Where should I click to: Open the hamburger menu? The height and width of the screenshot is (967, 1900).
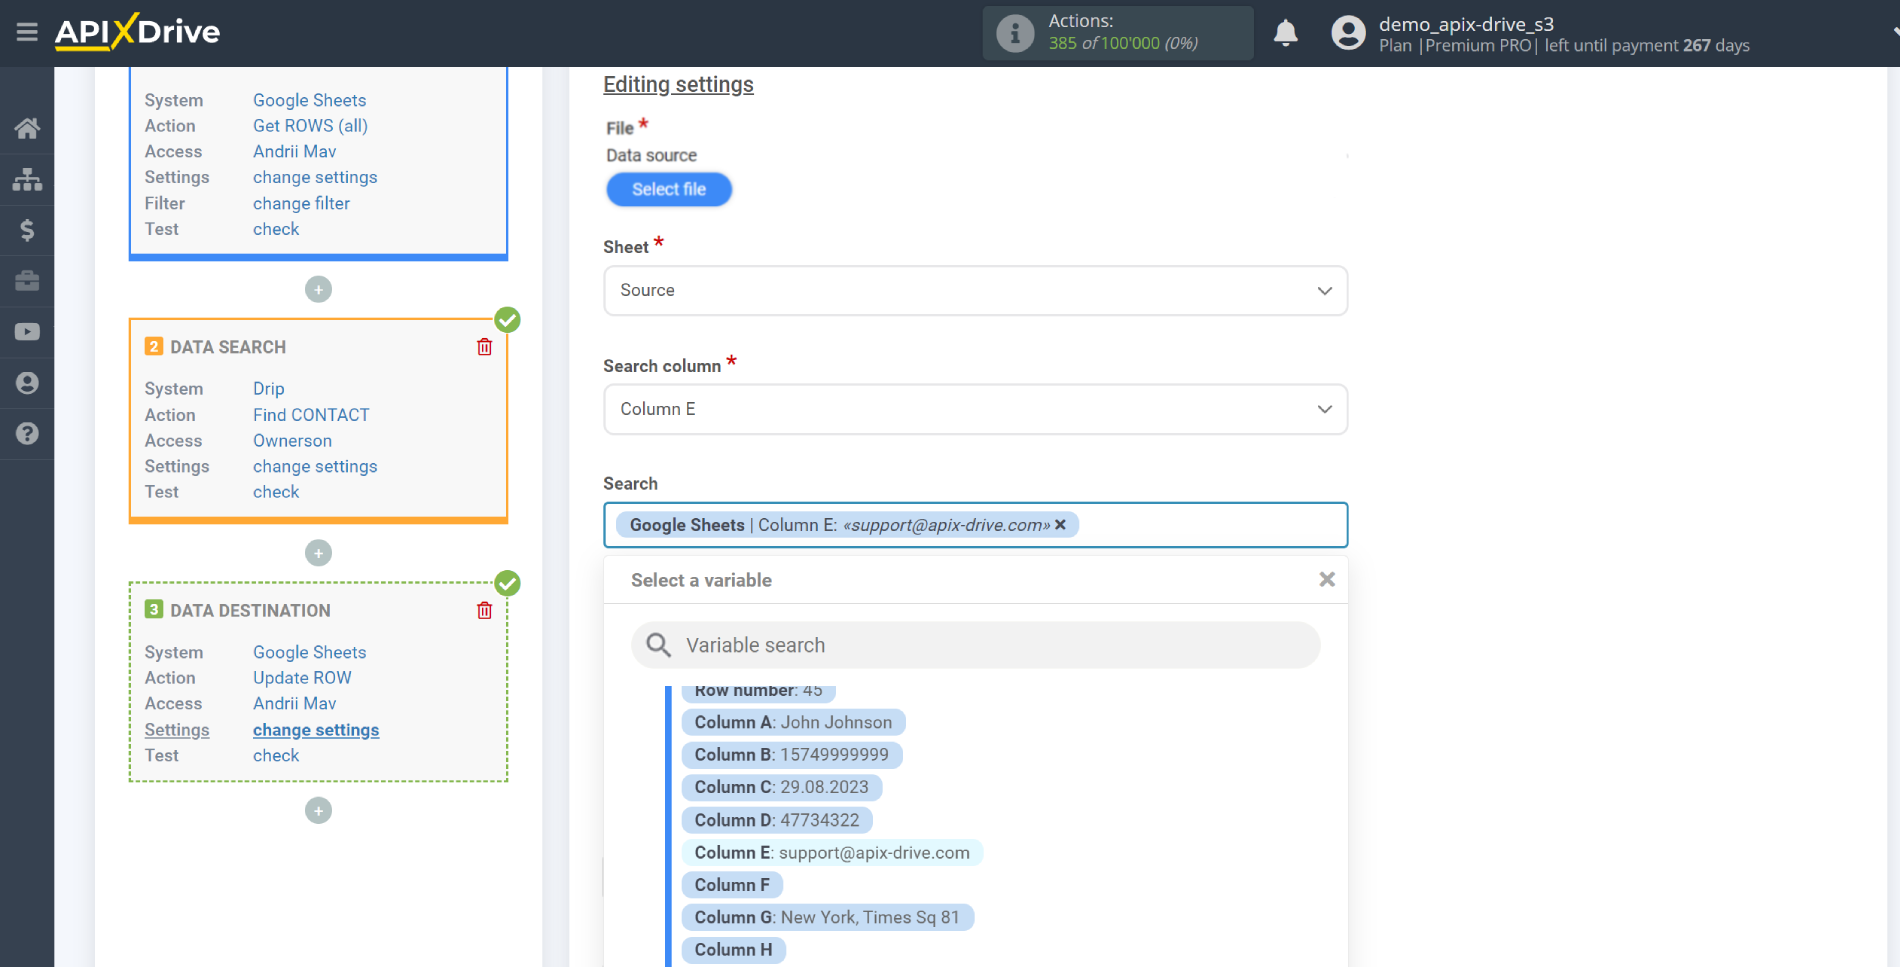27,32
